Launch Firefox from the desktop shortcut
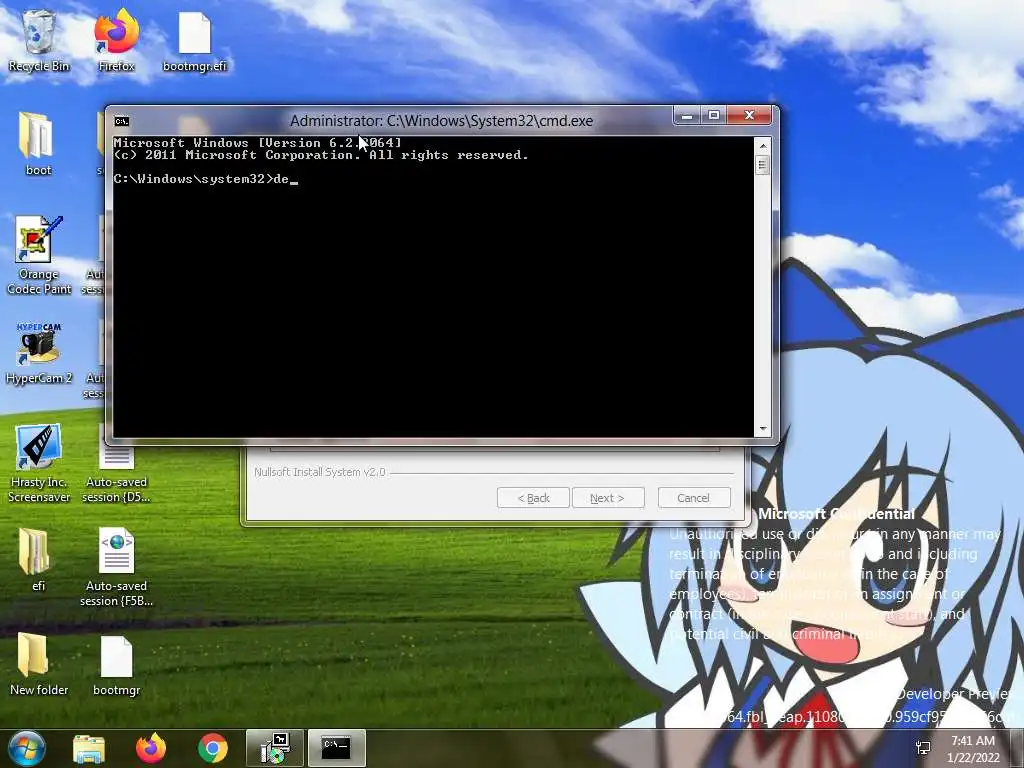The width and height of the screenshot is (1024, 768). (116, 40)
